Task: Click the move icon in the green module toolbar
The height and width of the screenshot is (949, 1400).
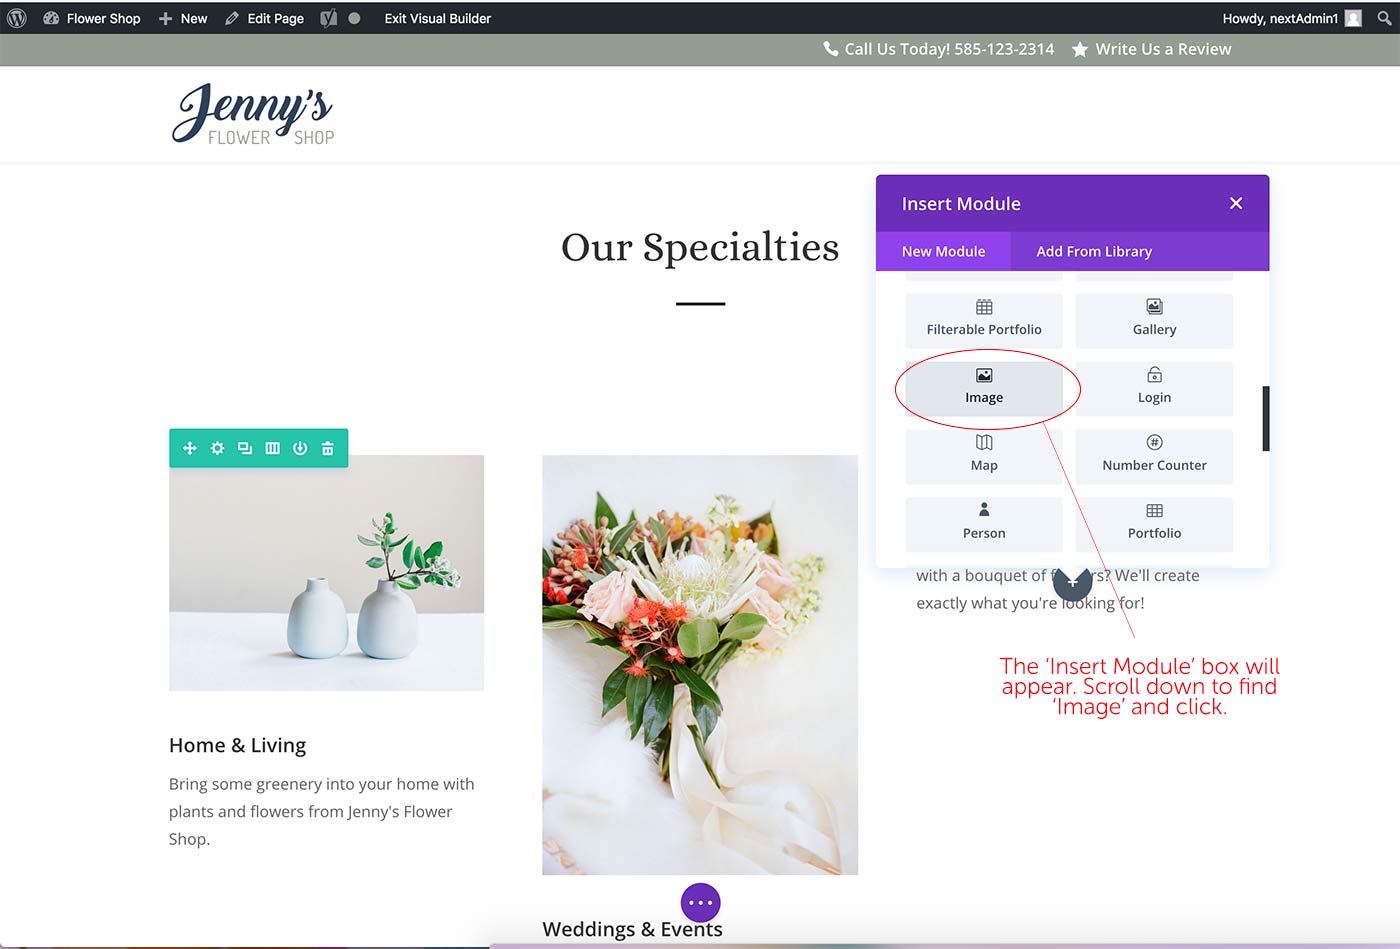Action: pyautogui.click(x=190, y=448)
